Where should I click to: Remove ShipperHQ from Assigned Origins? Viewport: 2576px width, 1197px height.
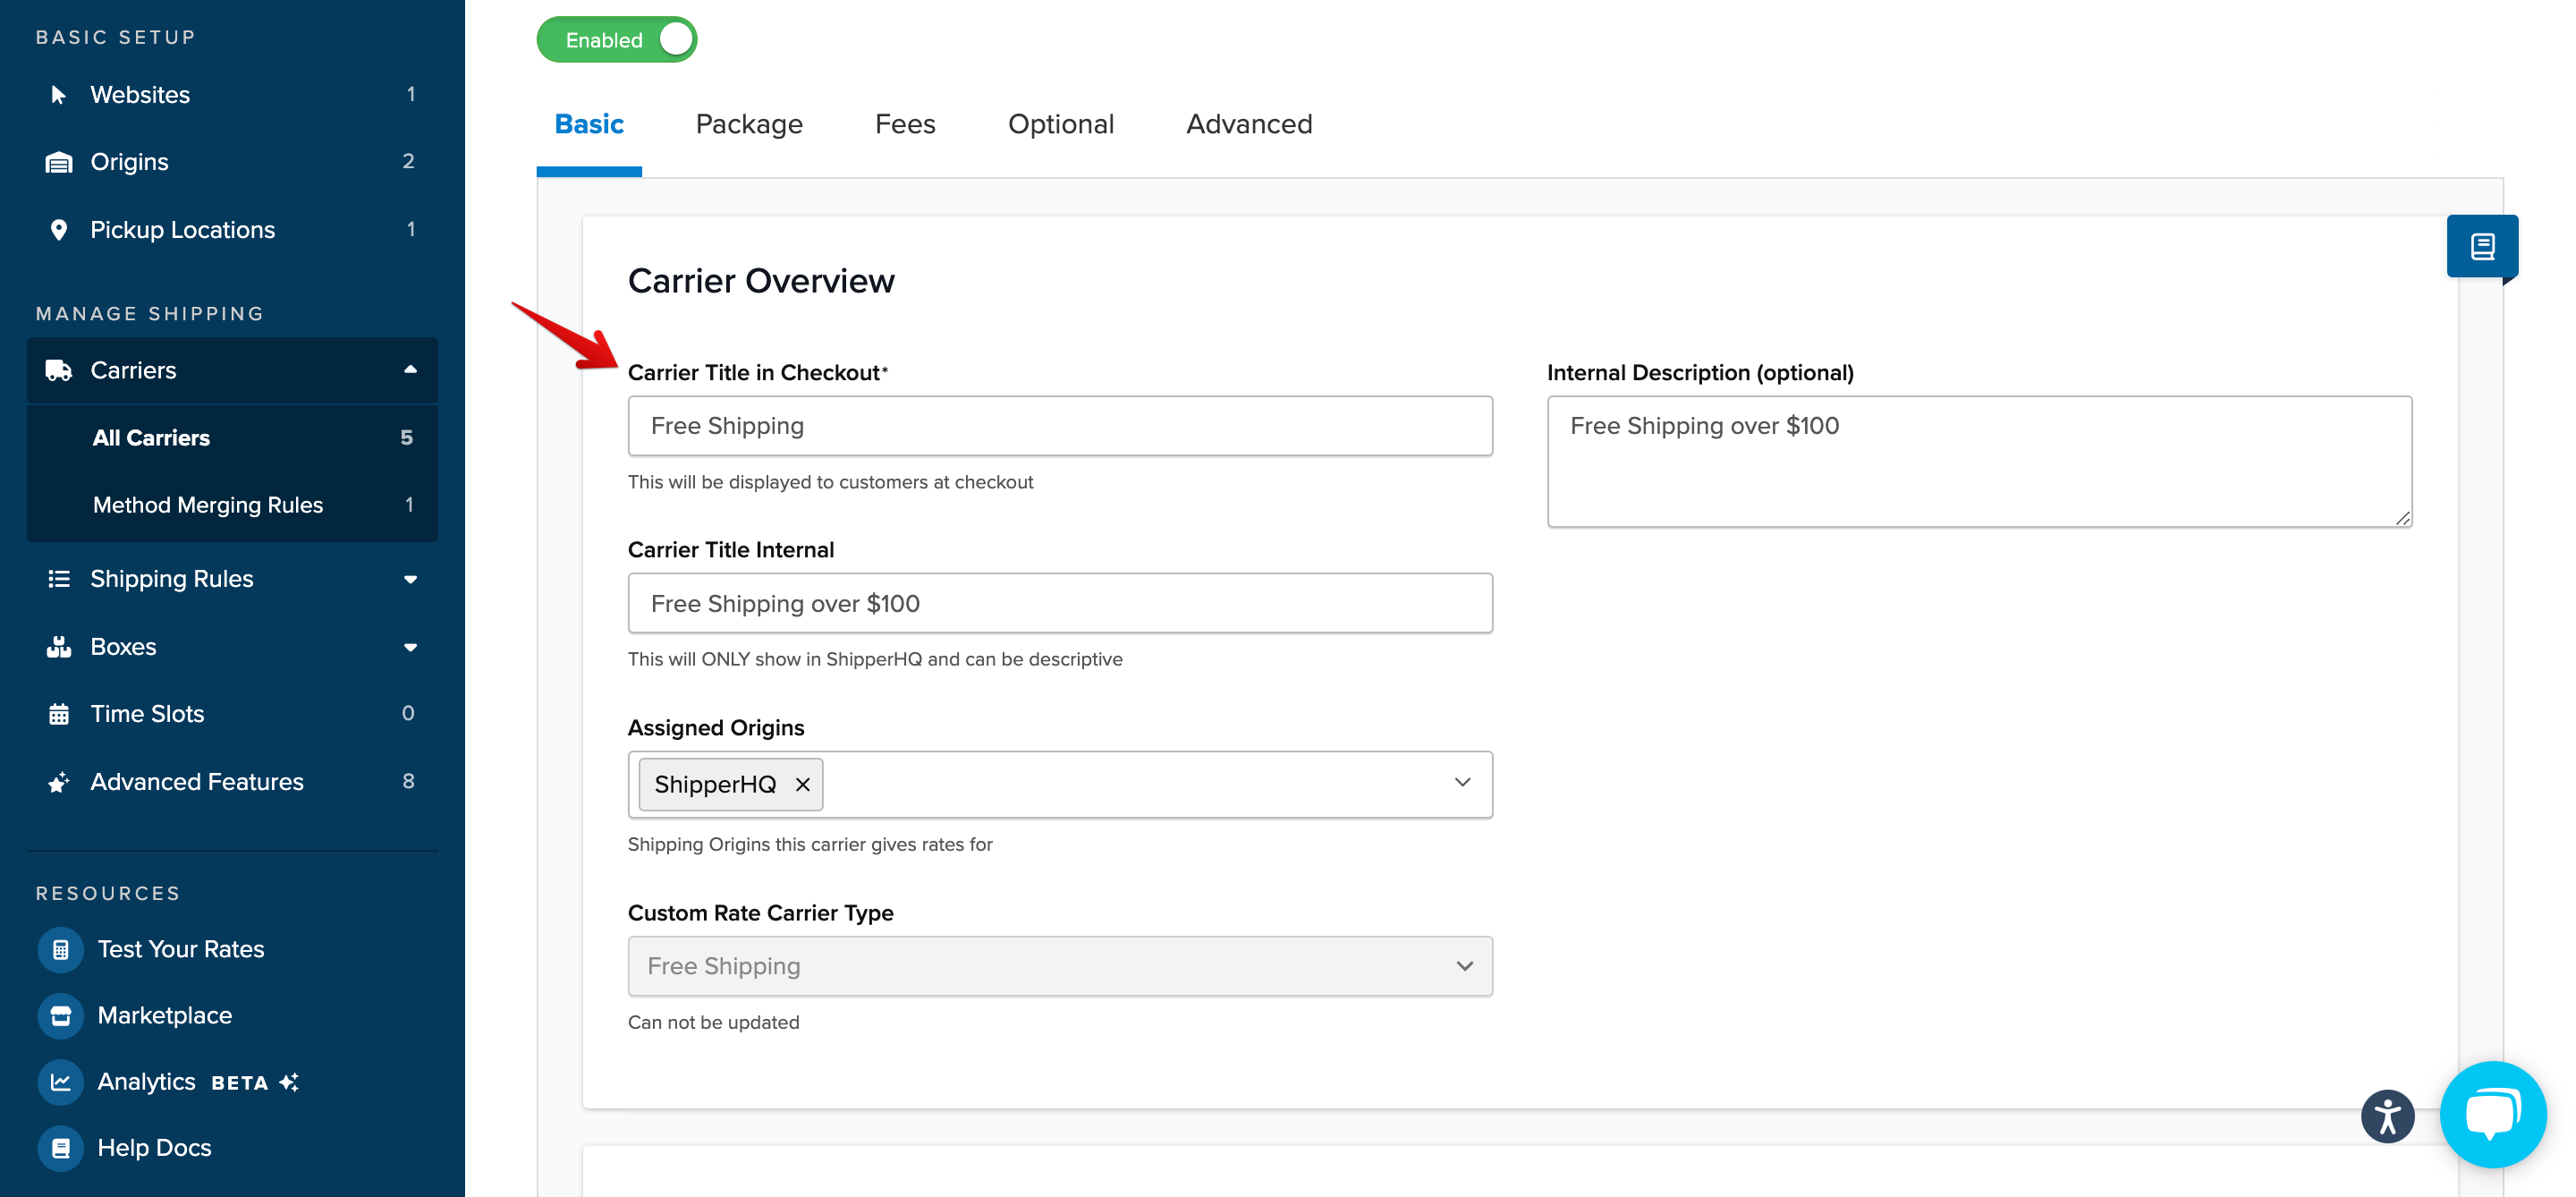tap(802, 785)
